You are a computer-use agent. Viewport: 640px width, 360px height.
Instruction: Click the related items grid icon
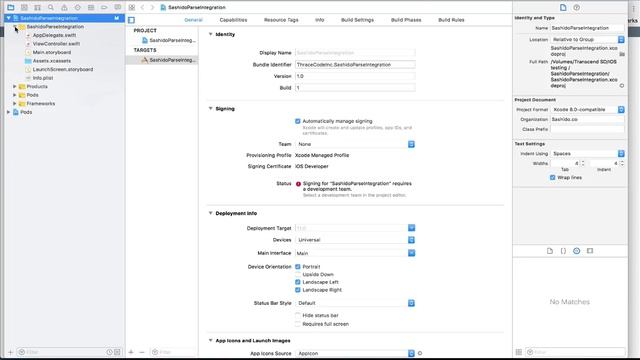[x=132, y=7]
